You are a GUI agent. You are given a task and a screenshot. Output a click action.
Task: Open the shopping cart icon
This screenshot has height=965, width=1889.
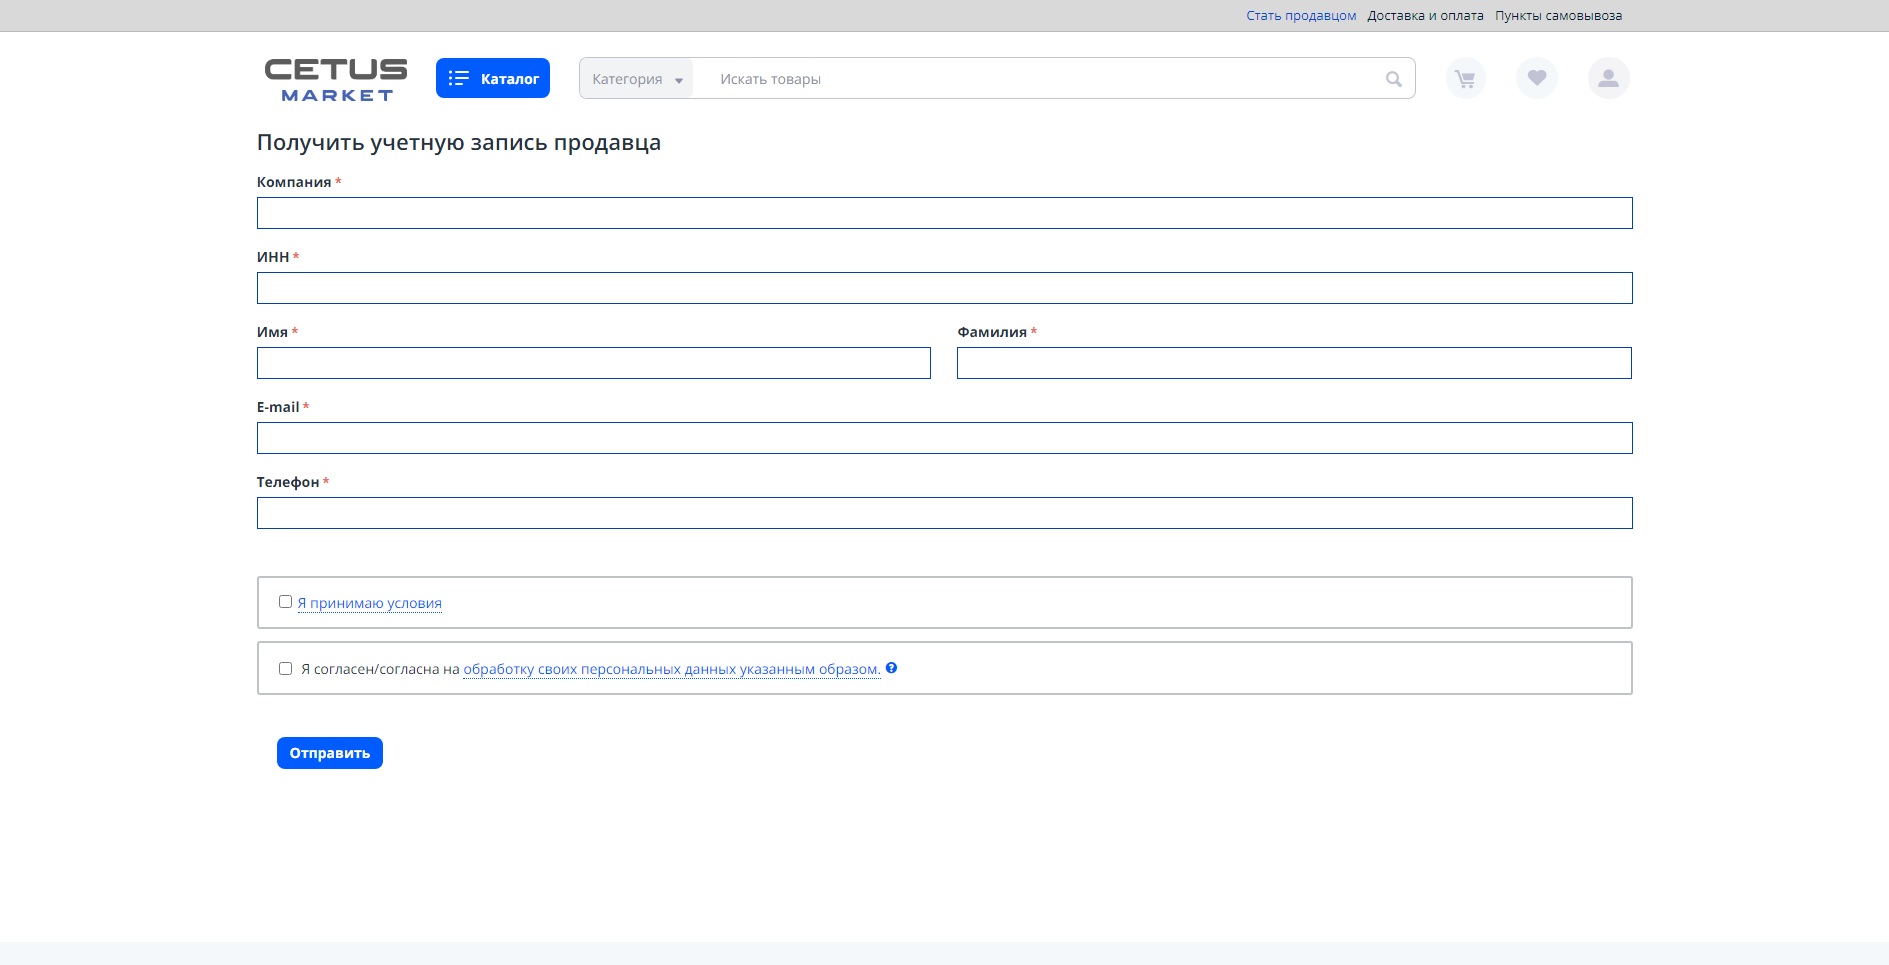(1465, 79)
